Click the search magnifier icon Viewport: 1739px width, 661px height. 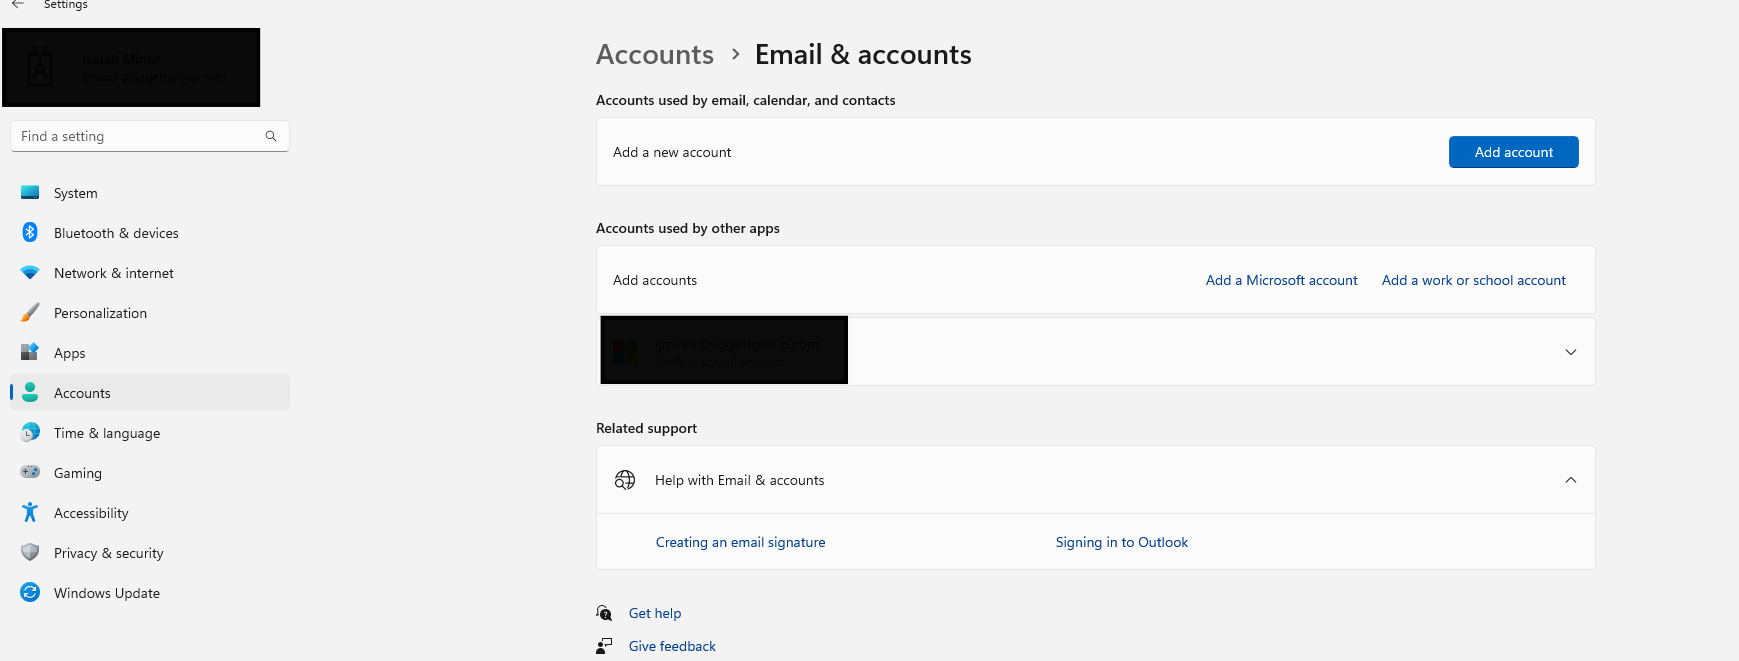click(x=271, y=136)
